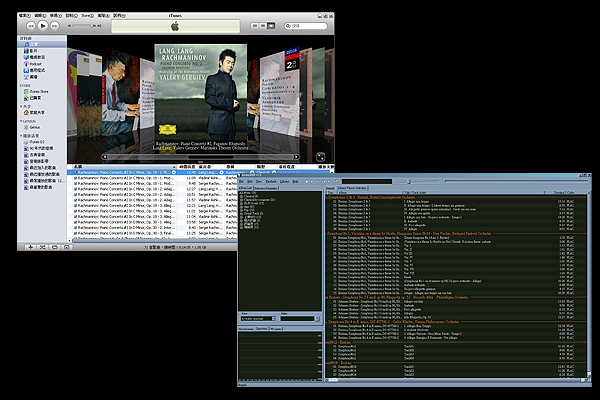Image resolution: width=600 pixels, height=400 pixels.
Task: Adjust the iTunes volume slider
Action: (85, 26)
